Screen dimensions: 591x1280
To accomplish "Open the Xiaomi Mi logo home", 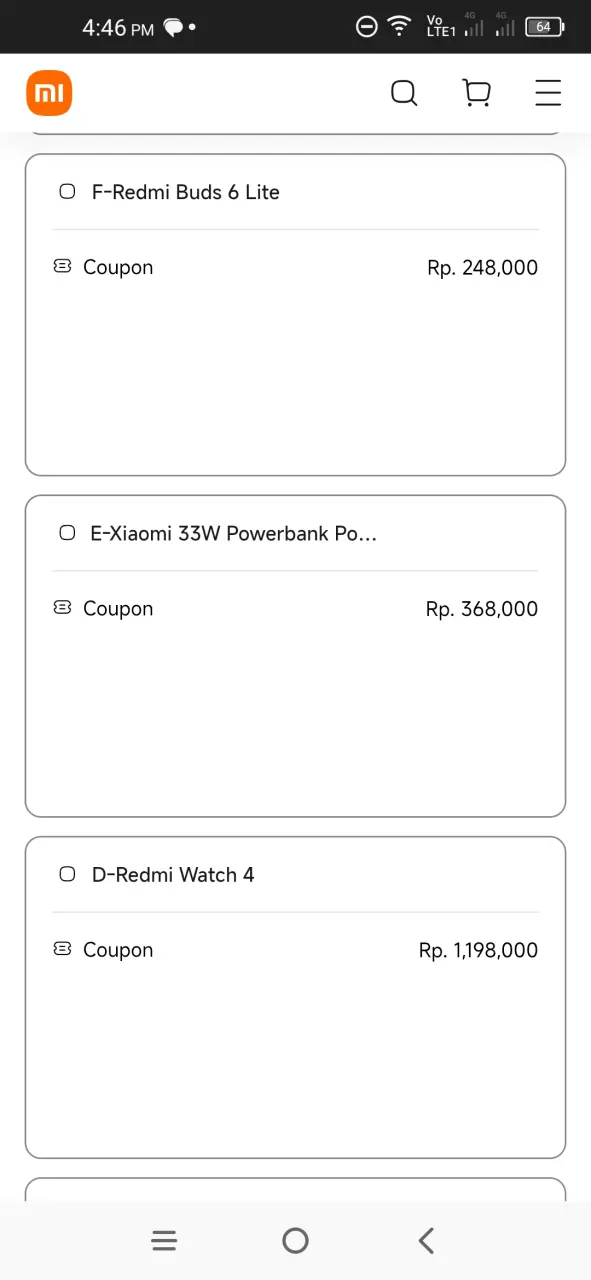I will [x=49, y=93].
